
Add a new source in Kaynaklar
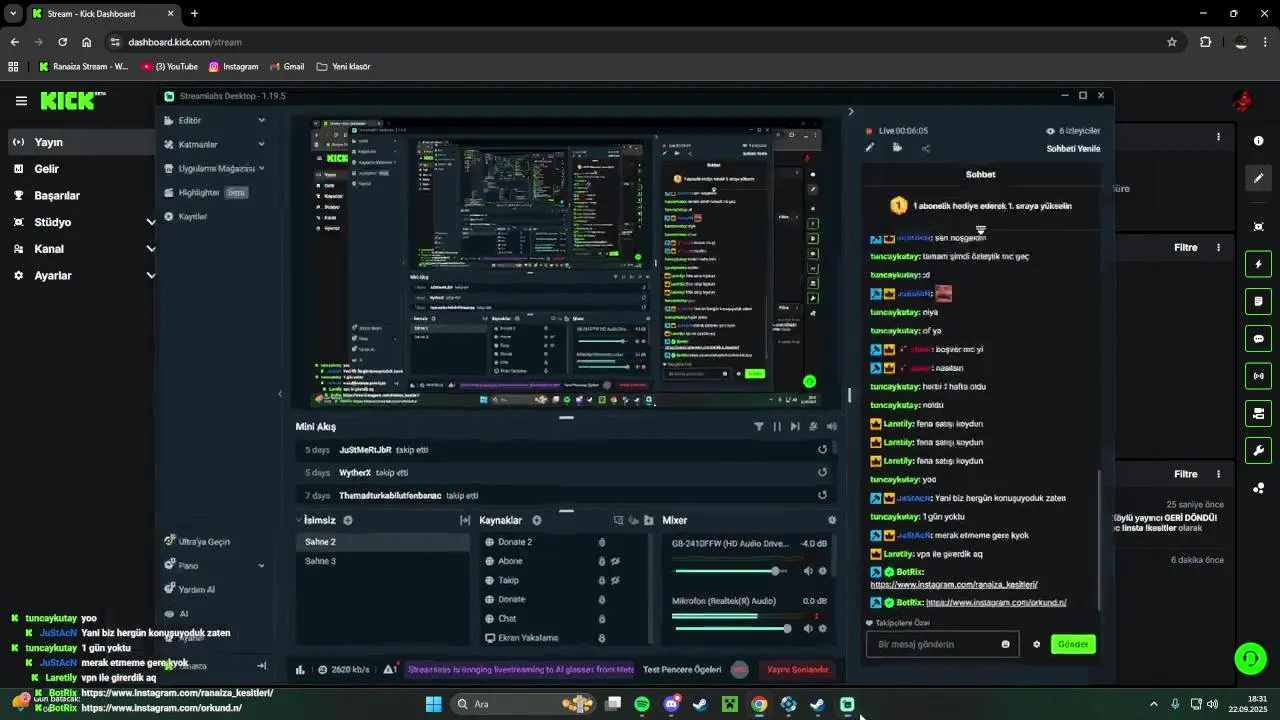pyautogui.click(x=537, y=520)
